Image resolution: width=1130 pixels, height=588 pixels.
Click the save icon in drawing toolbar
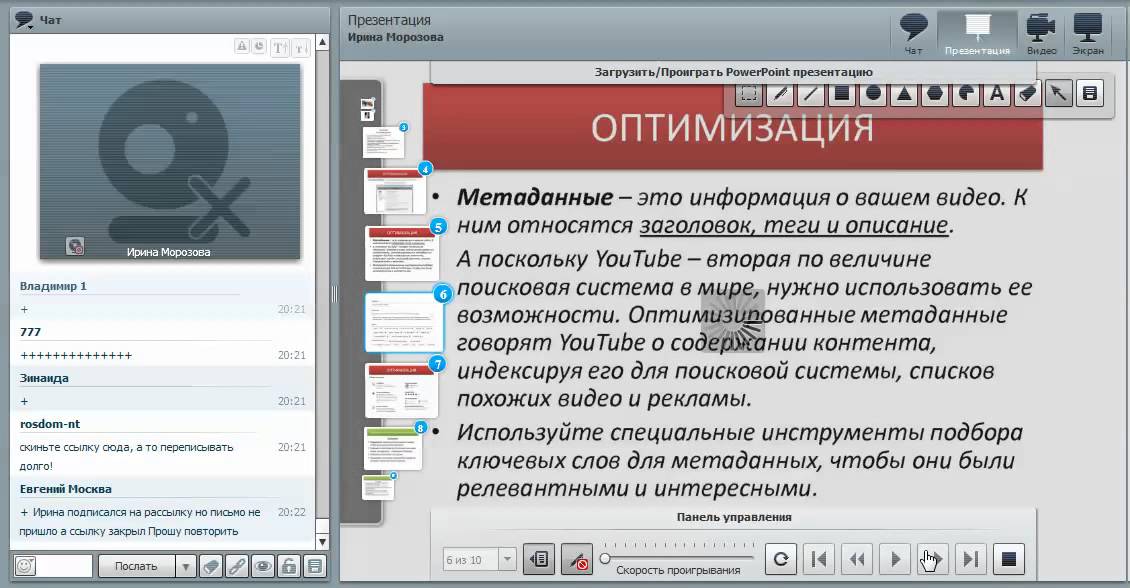(x=1090, y=94)
